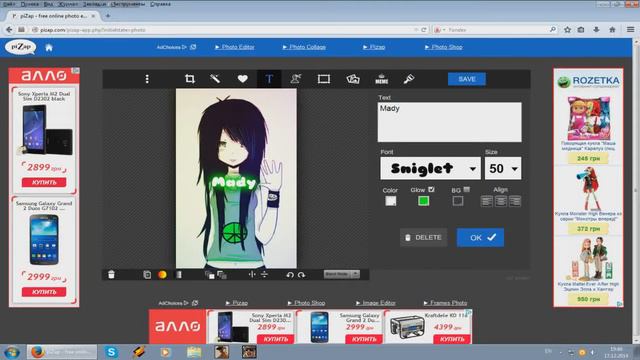The image size is (640, 360).
Task: Click the undo arrow below canvas
Action: point(290,275)
